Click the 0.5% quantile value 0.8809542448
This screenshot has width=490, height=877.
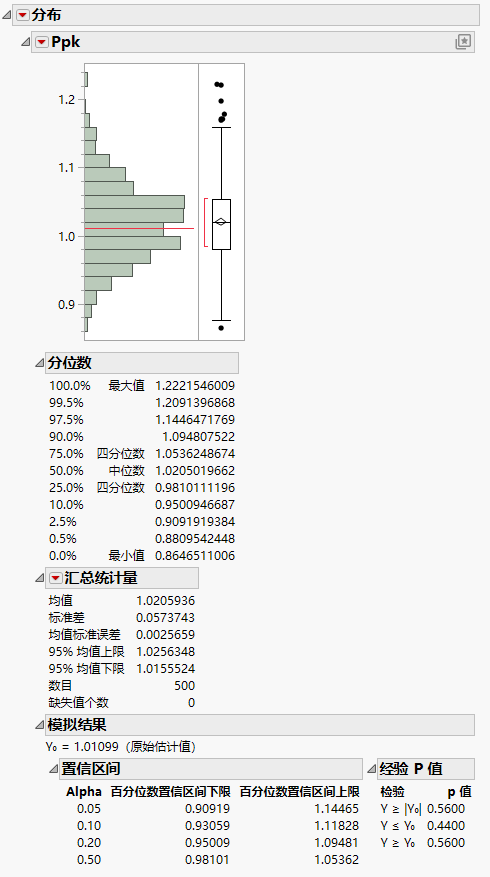(195, 539)
